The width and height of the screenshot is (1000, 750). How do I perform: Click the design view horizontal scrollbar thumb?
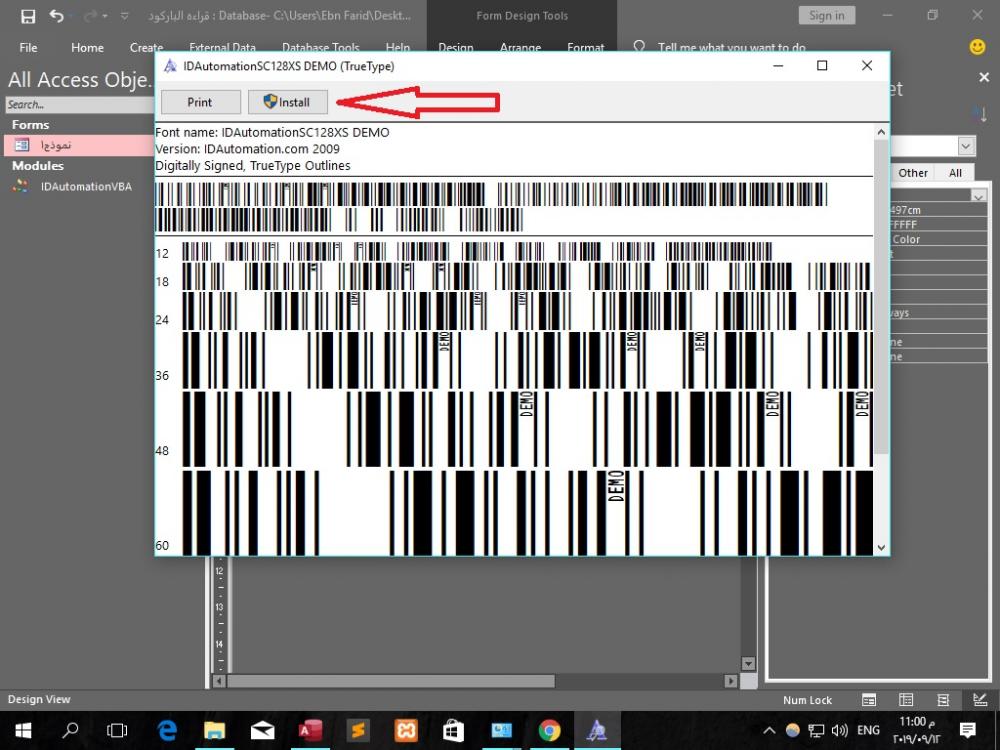pyautogui.click(x=391, y=681)
